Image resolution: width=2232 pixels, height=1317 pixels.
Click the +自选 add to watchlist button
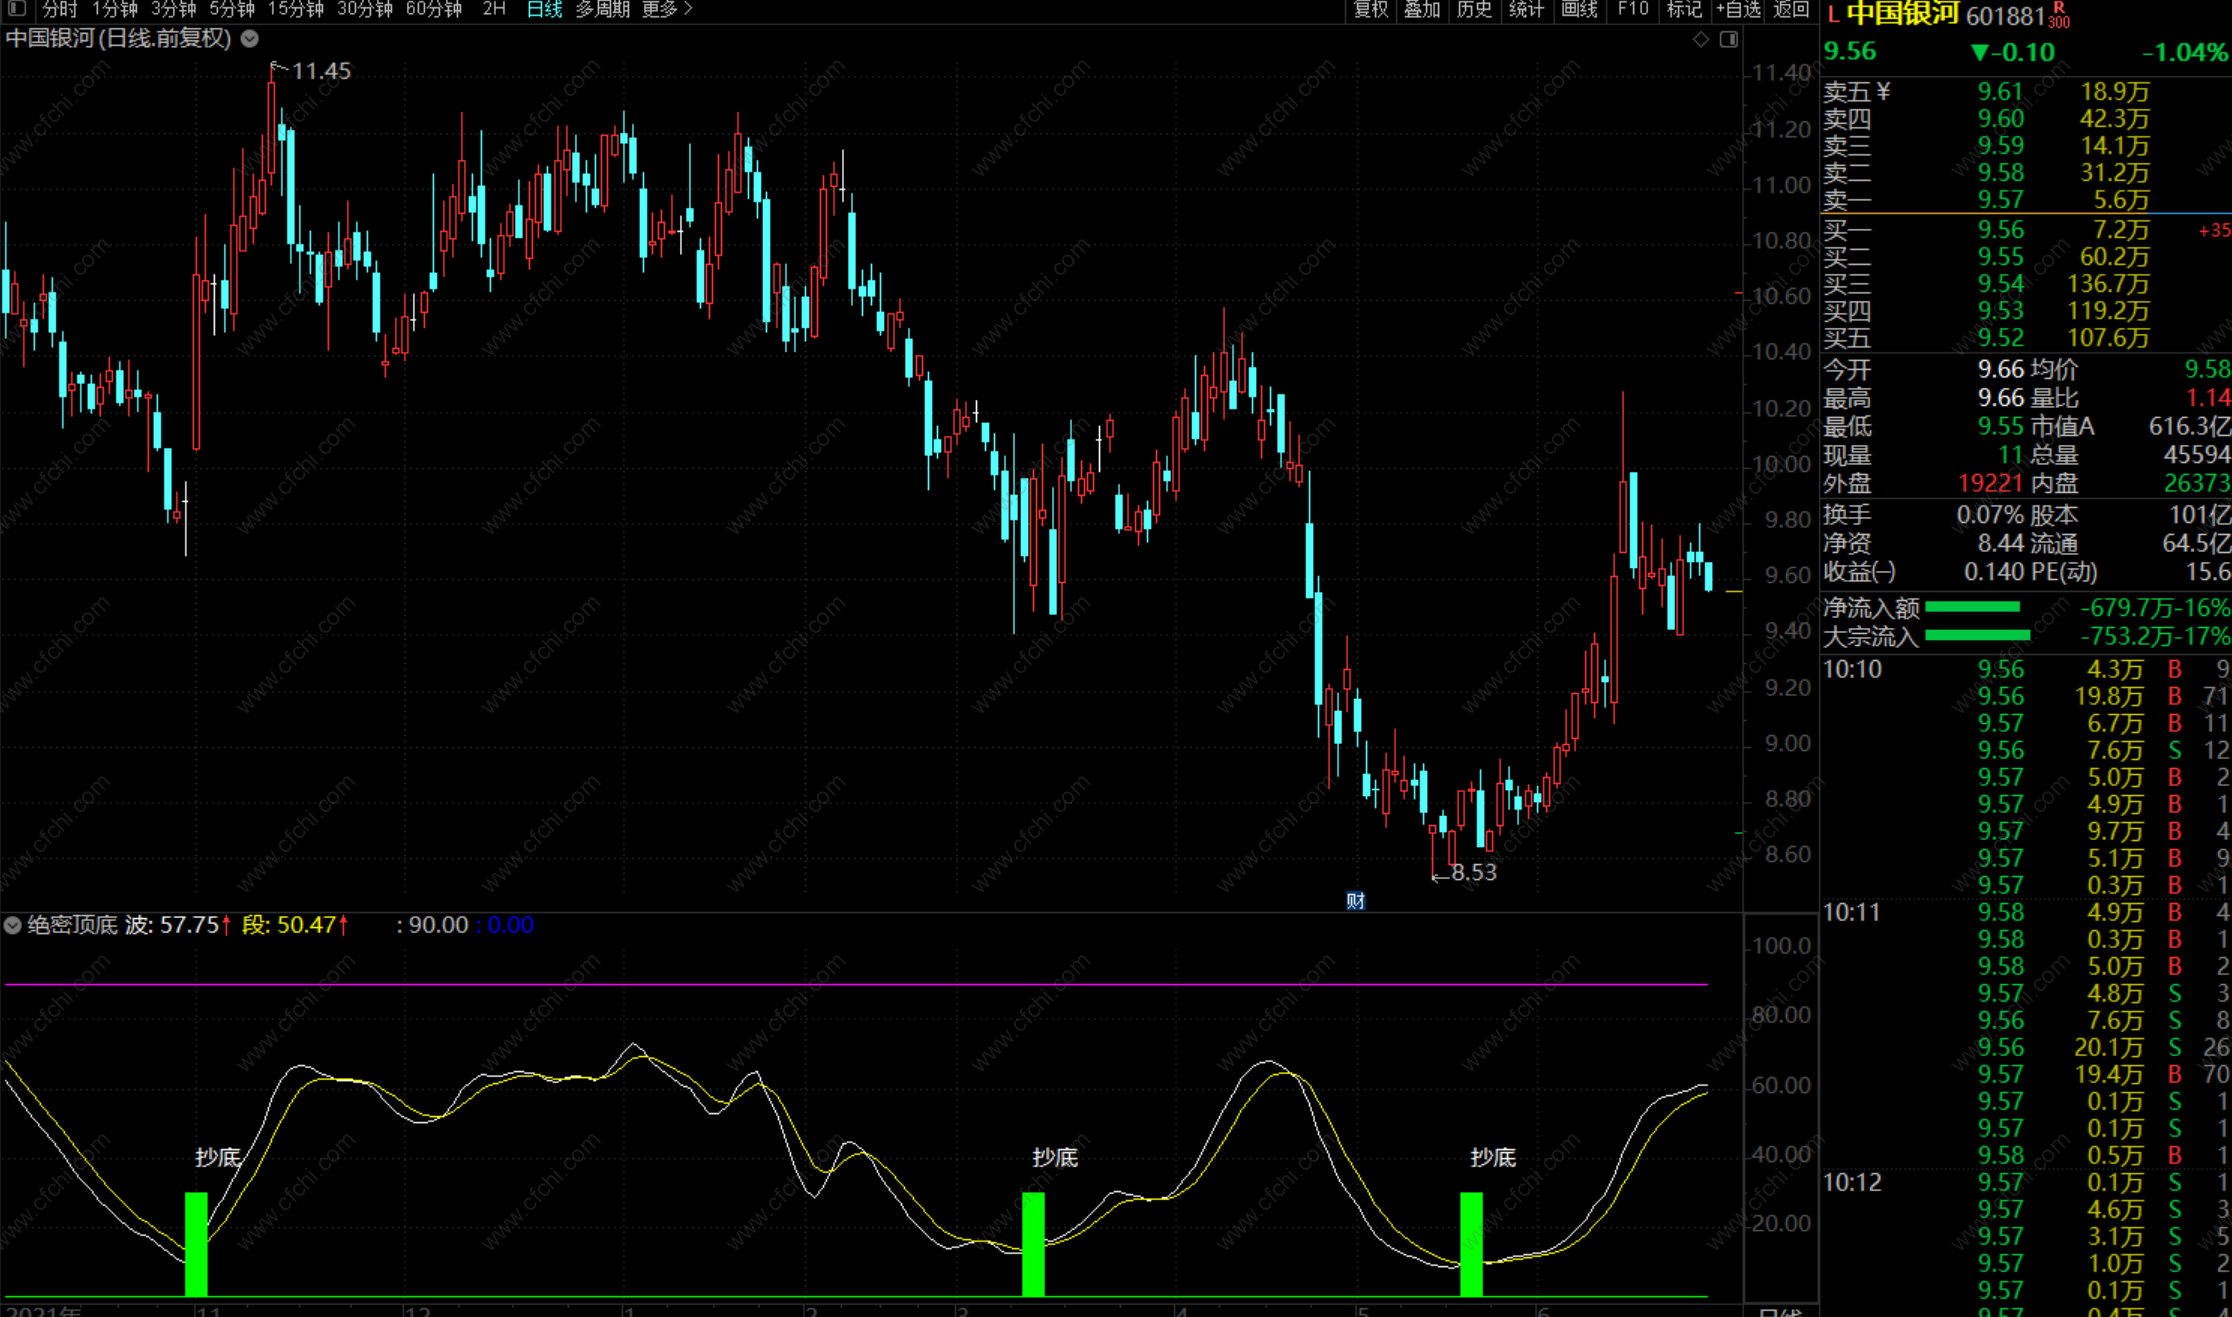point(1738,9)
